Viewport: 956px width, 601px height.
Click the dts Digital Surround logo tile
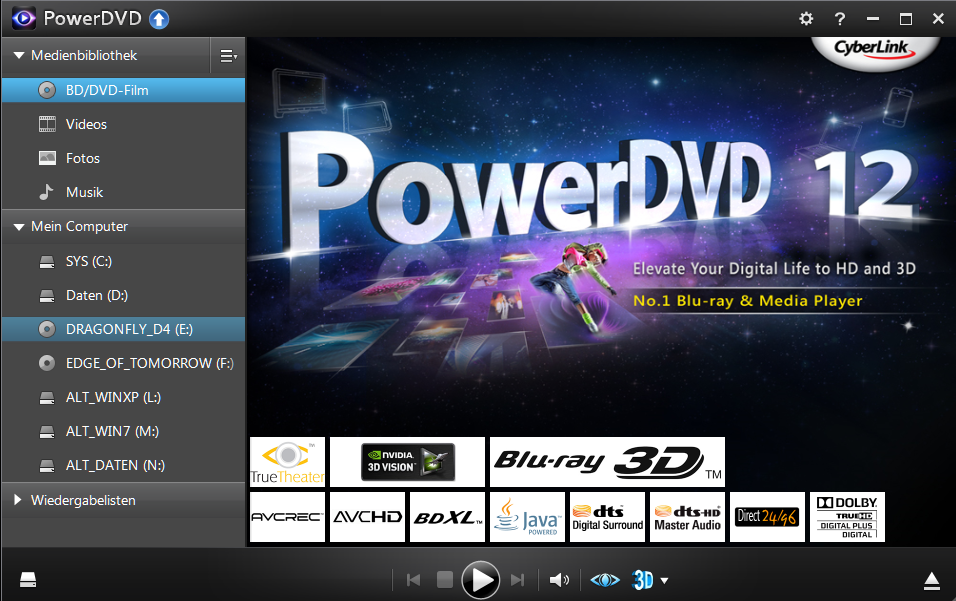click(x=607, y=517)
